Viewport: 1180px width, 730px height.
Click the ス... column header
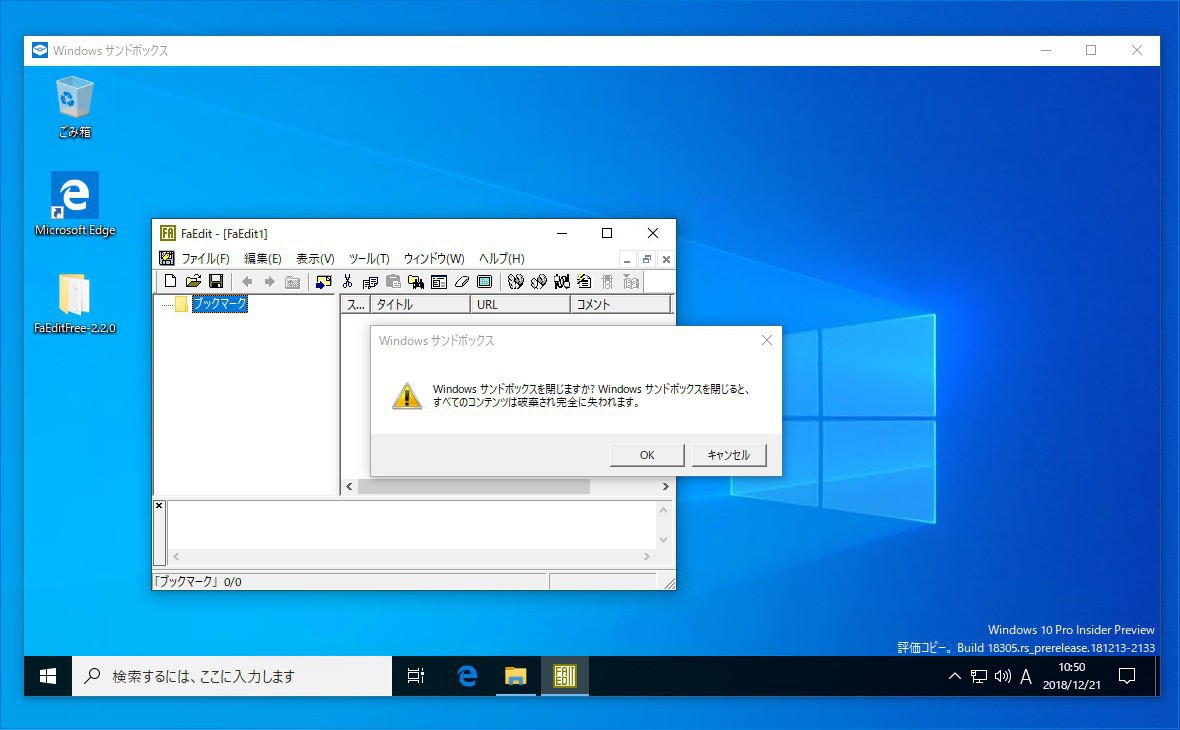355,304
